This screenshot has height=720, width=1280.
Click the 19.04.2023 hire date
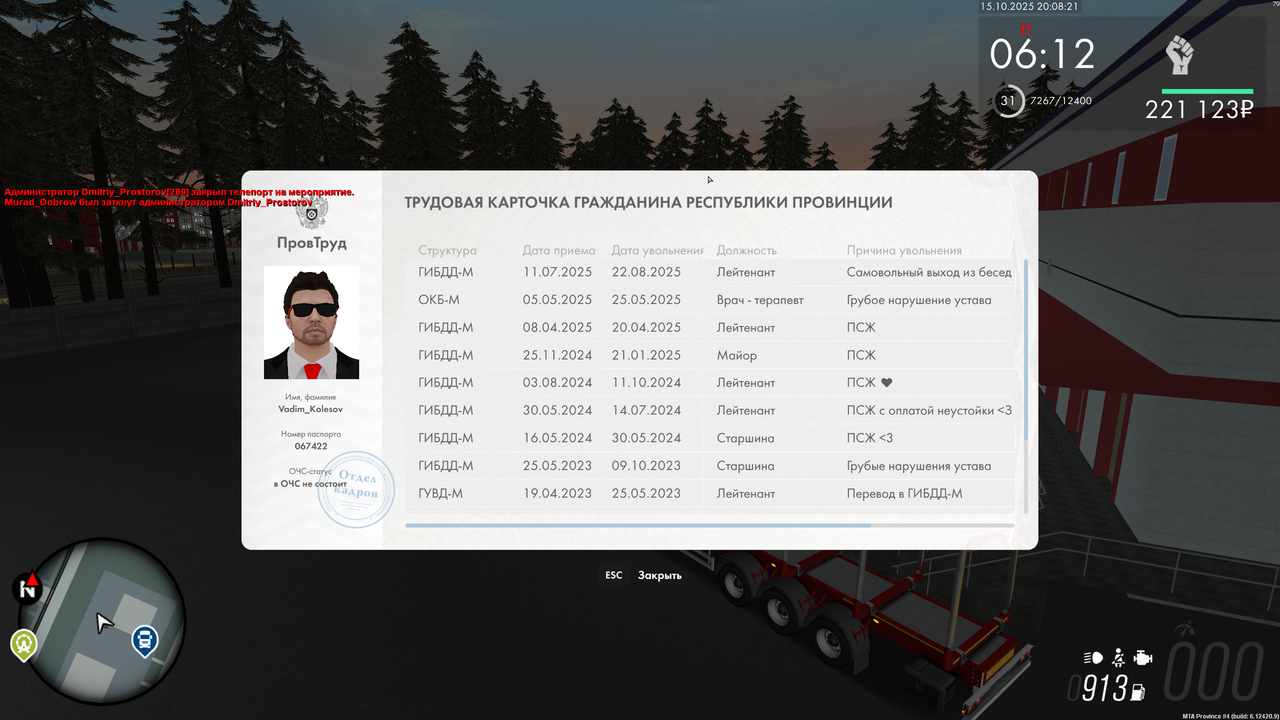tap(557, 494)
